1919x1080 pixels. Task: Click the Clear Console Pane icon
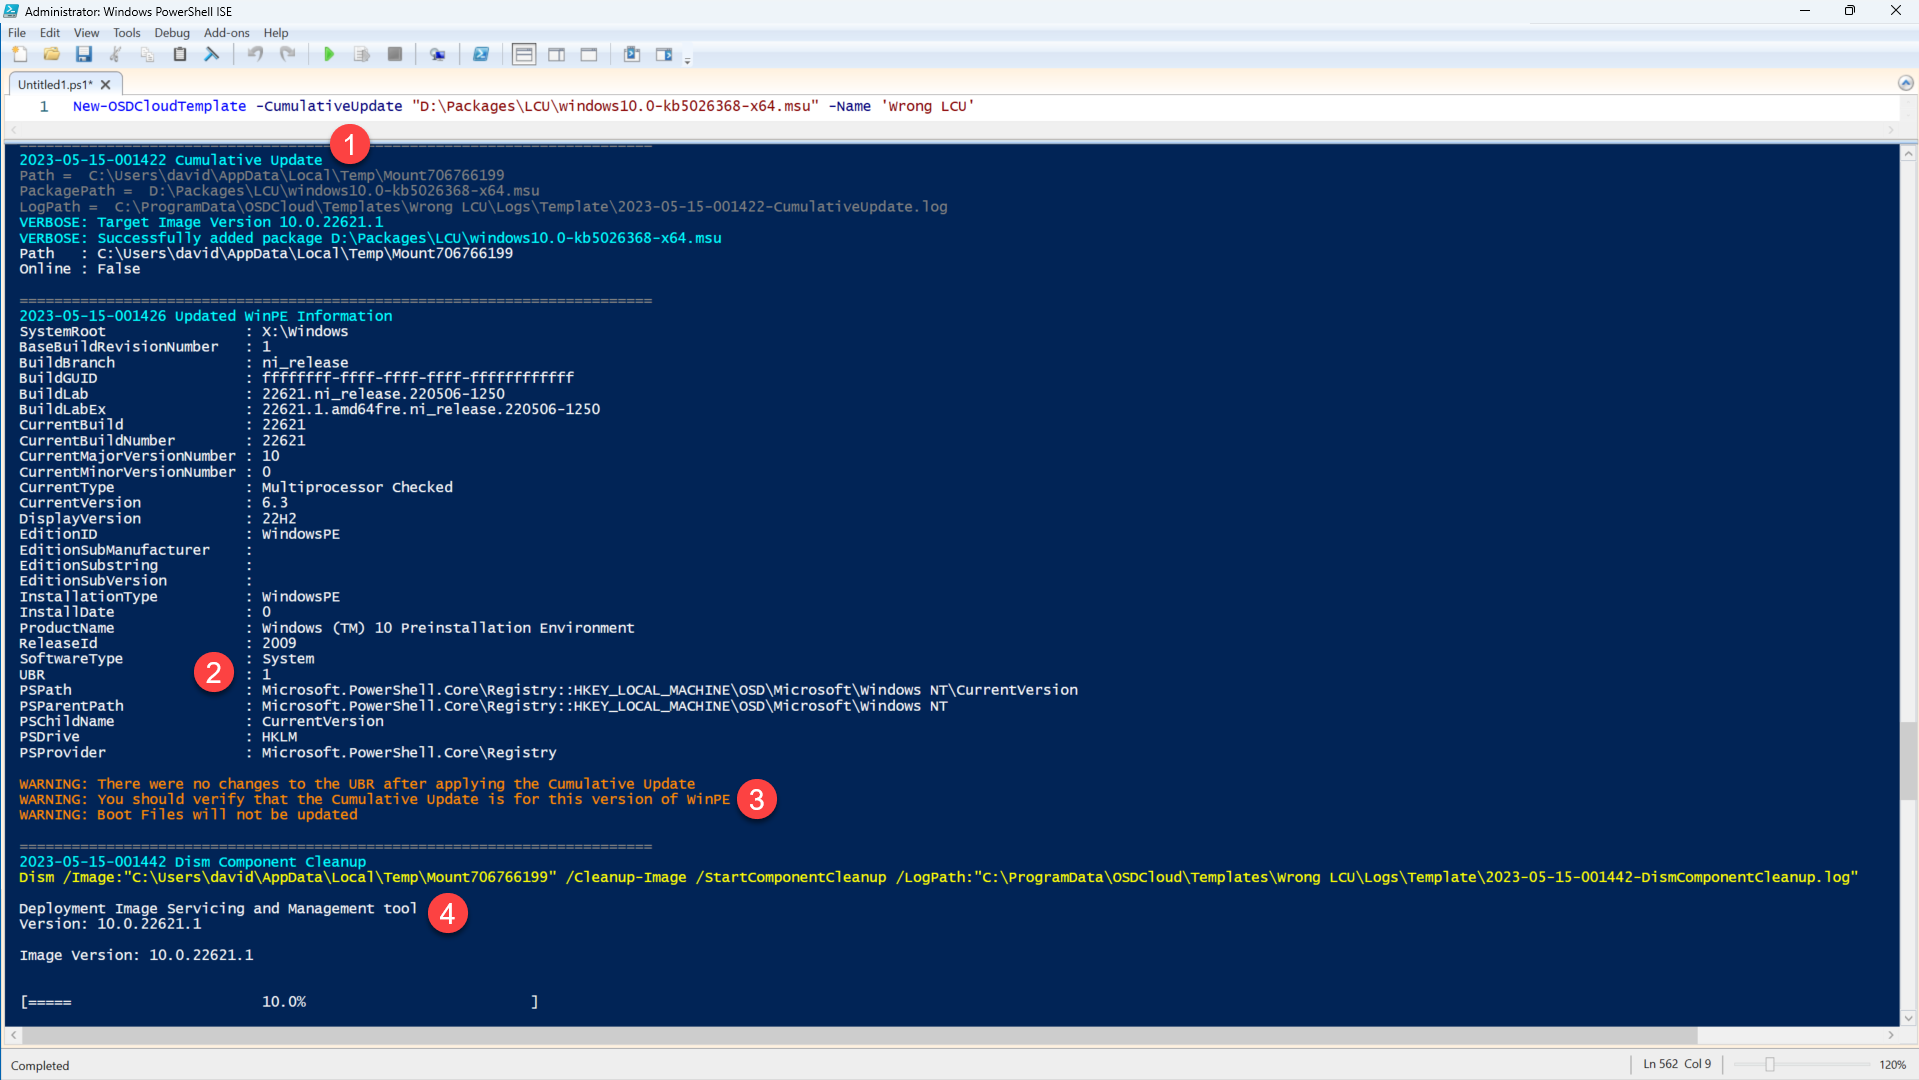(212, 55)
